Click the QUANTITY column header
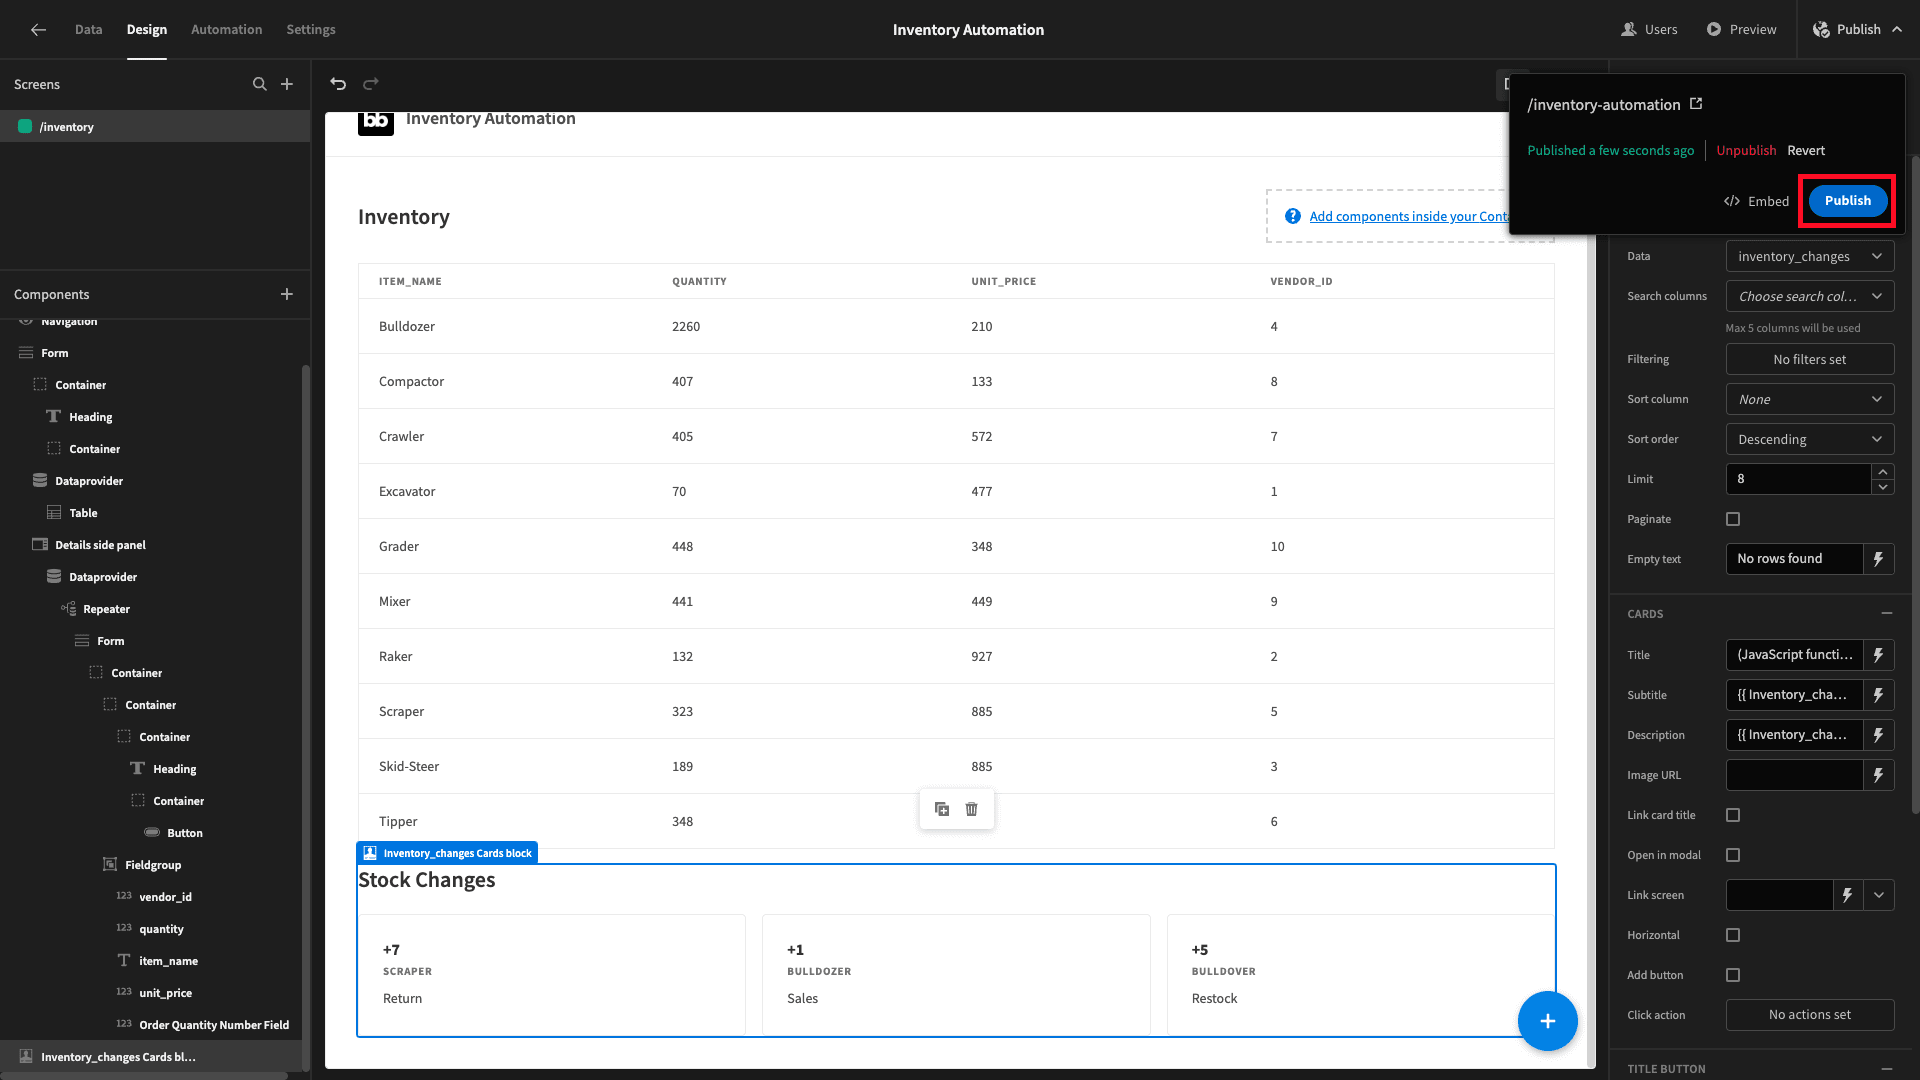This screenshot has height=1080, width=1920. pyautogui.click(x=699, y=281)
